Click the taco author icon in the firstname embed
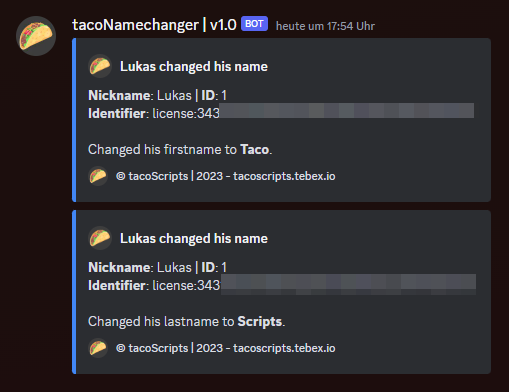This screenshot has height=392, width=509. [x=100, y=66]
